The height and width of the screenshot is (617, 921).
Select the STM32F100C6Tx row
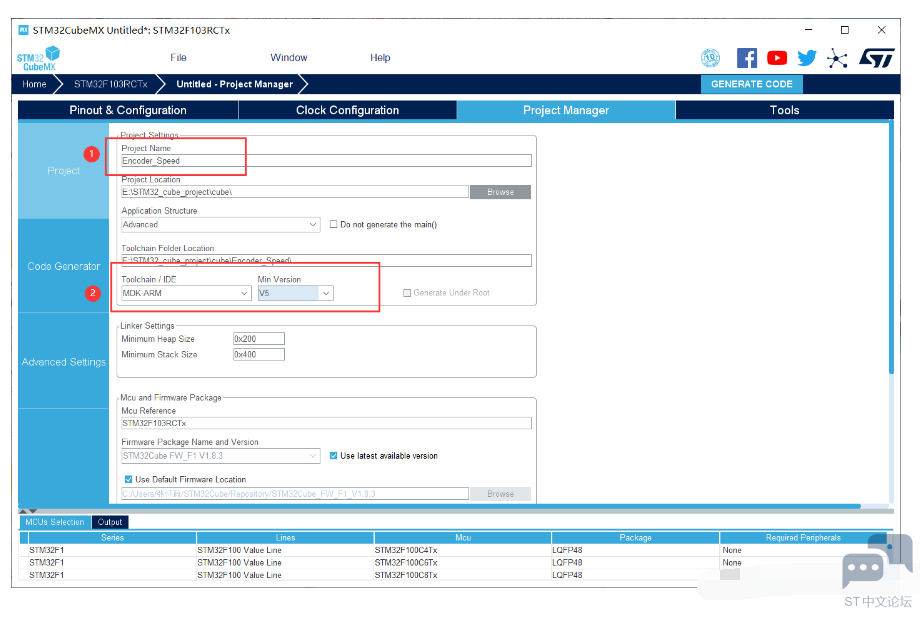455,563
